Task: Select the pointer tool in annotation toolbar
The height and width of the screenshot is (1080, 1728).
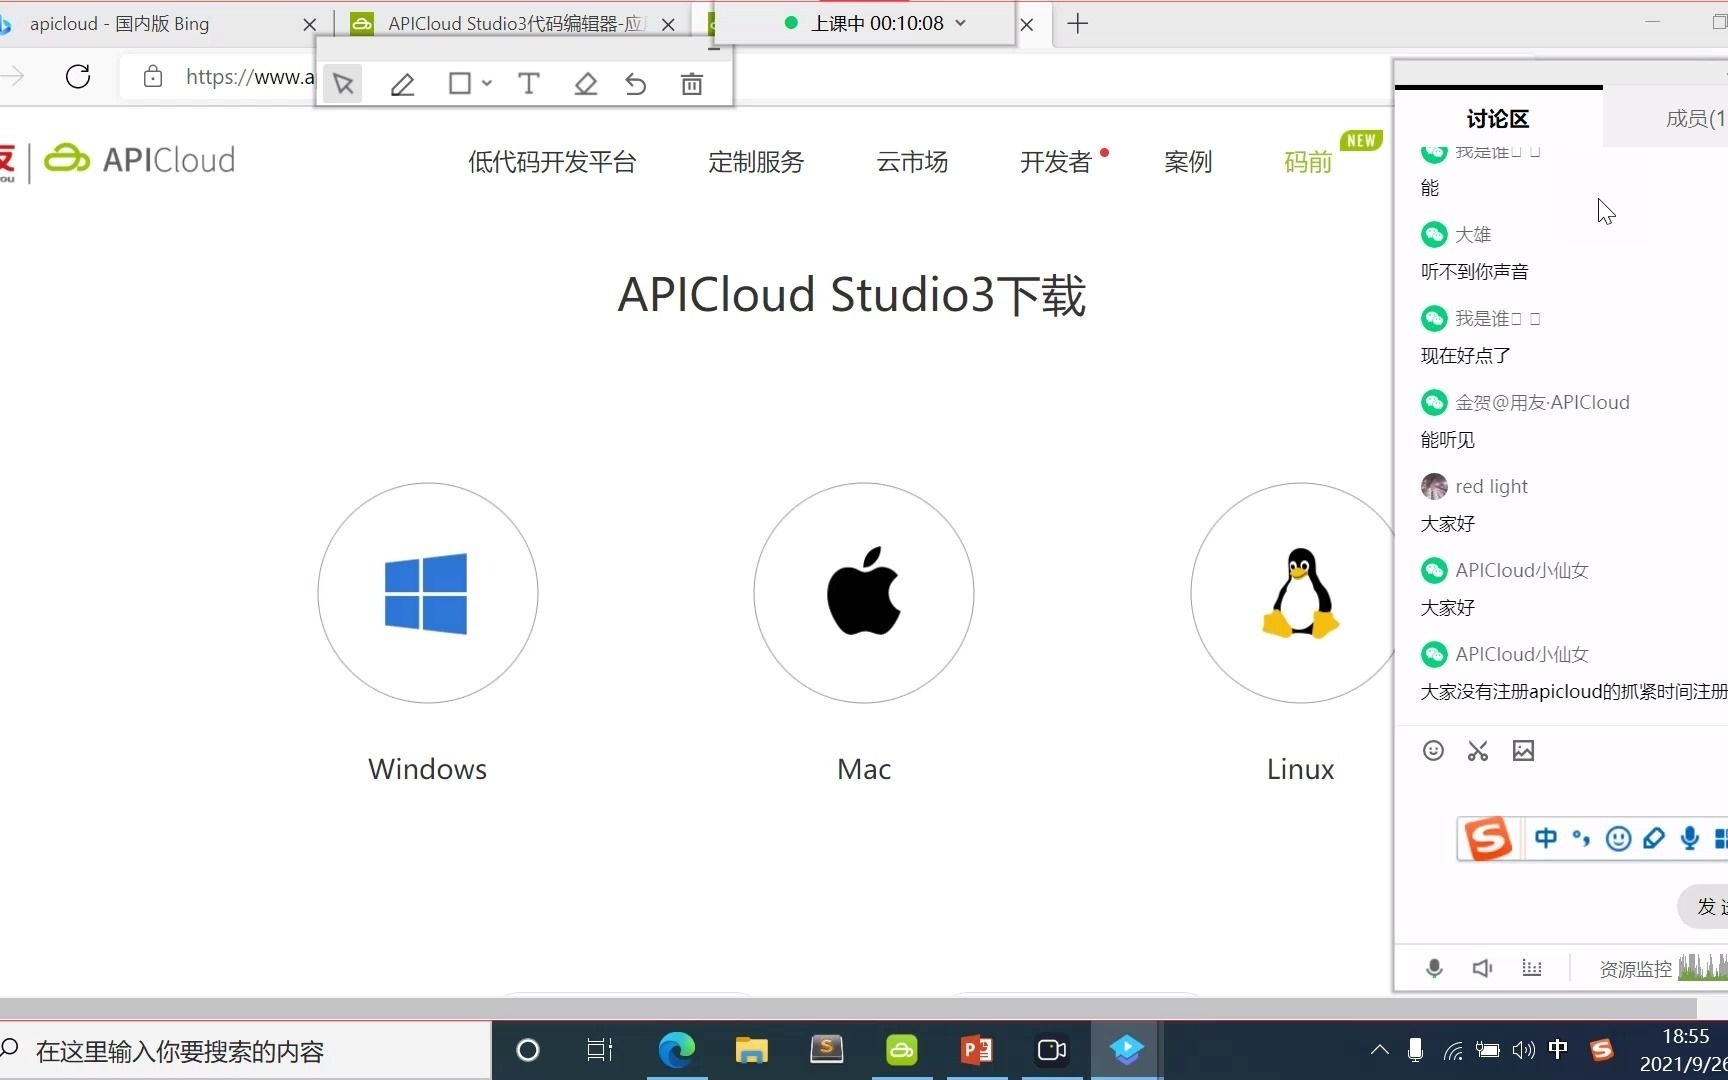Action: pyautogui.click(x=343, y=84)
